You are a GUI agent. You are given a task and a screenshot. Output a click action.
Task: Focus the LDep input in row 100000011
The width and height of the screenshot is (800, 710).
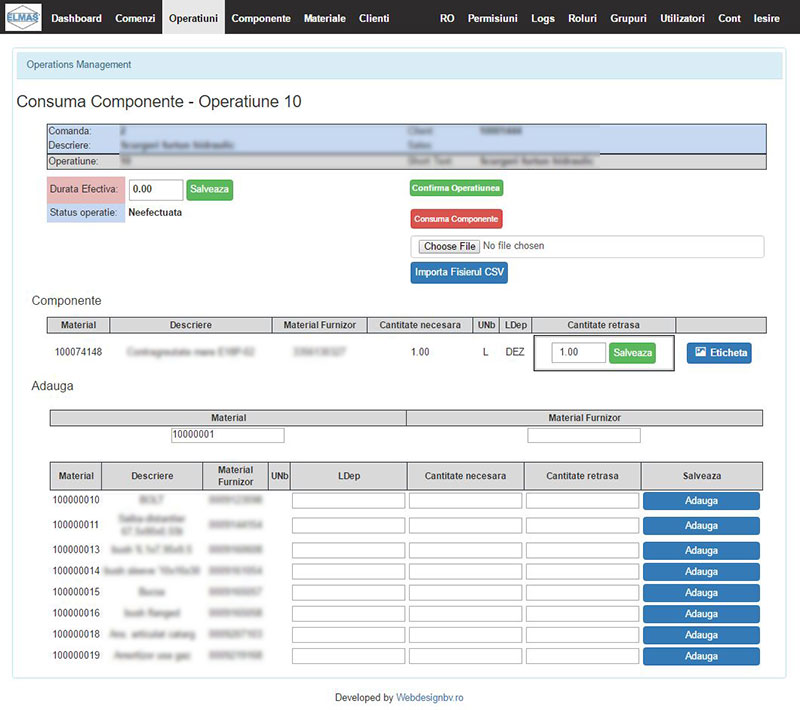(x=348, y=526)
